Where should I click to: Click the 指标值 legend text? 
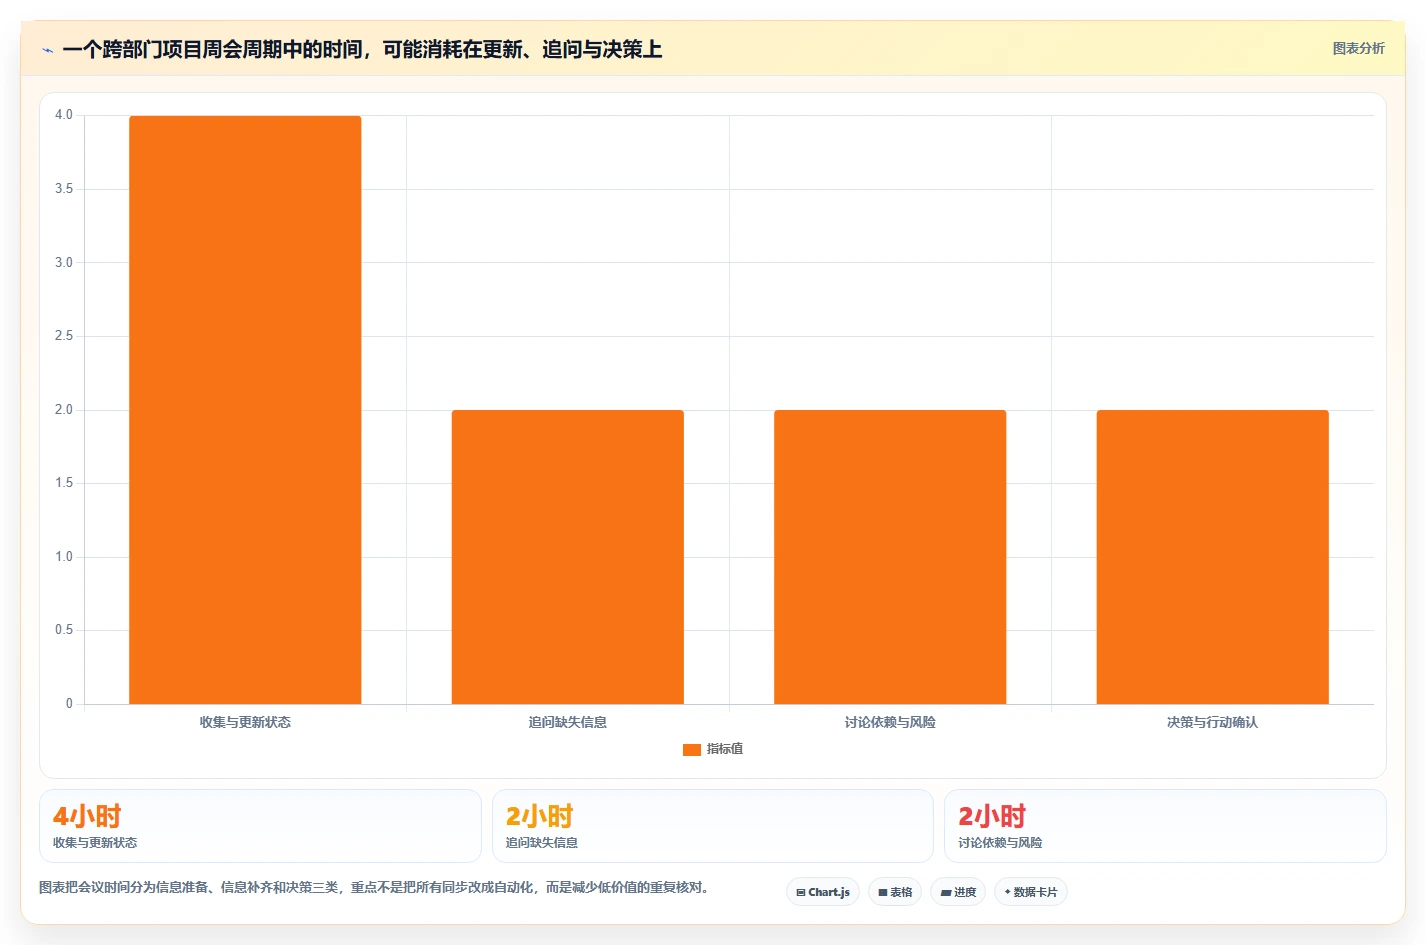pyautogui.click(x=725, y=749)
